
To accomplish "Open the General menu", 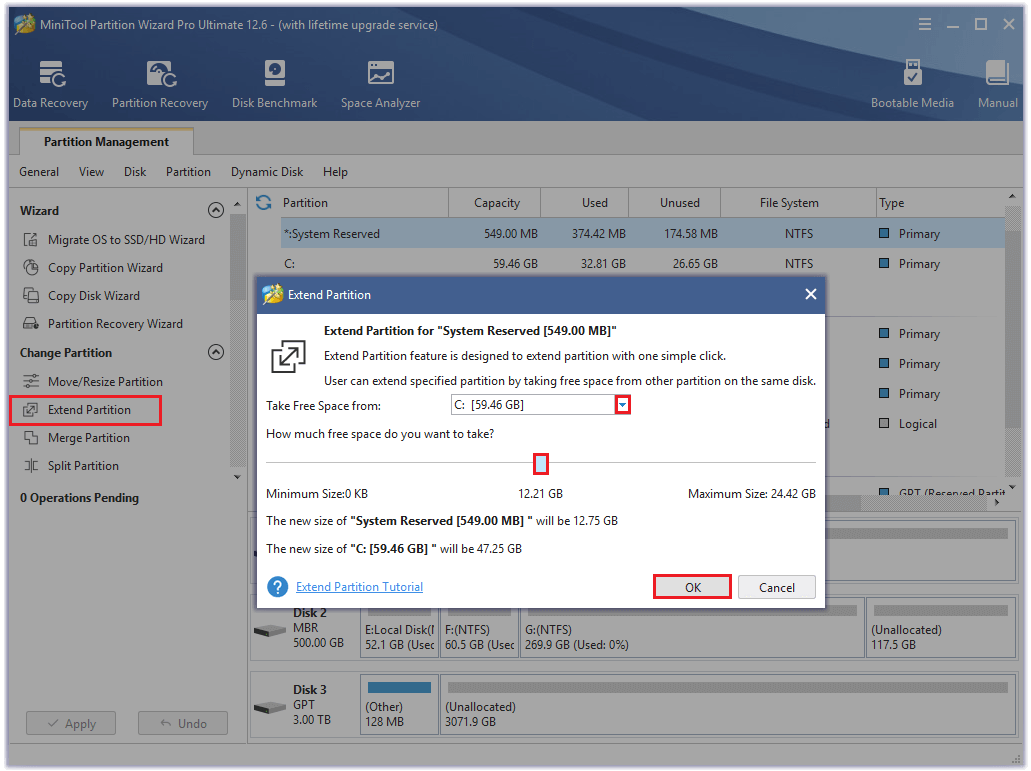I will pyautogui.click(x=39, y=172).
